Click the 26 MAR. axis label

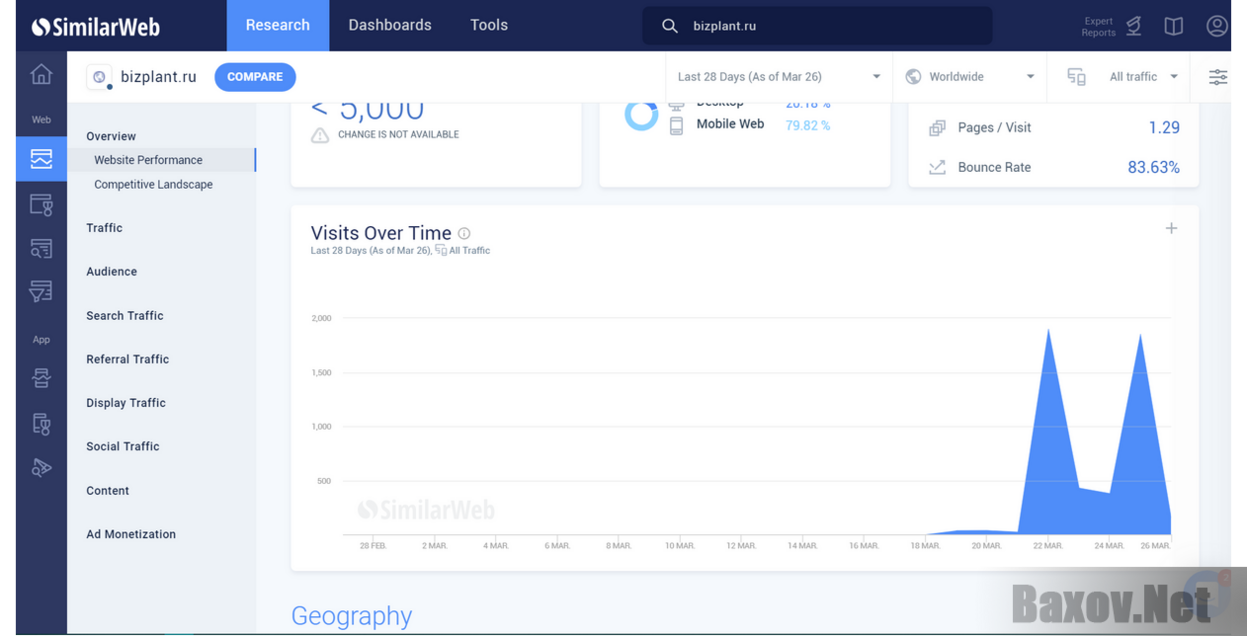(x=1155, y=546)
